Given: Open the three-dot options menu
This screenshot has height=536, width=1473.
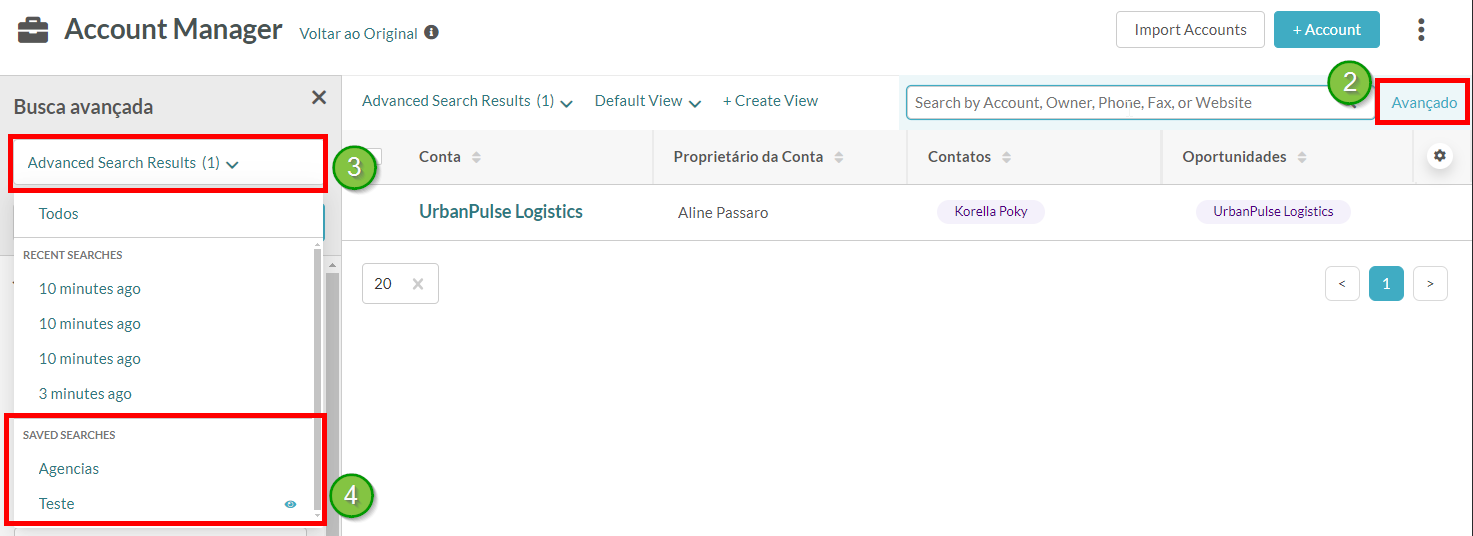Looking at the screenshot, I should point(1420,30).
